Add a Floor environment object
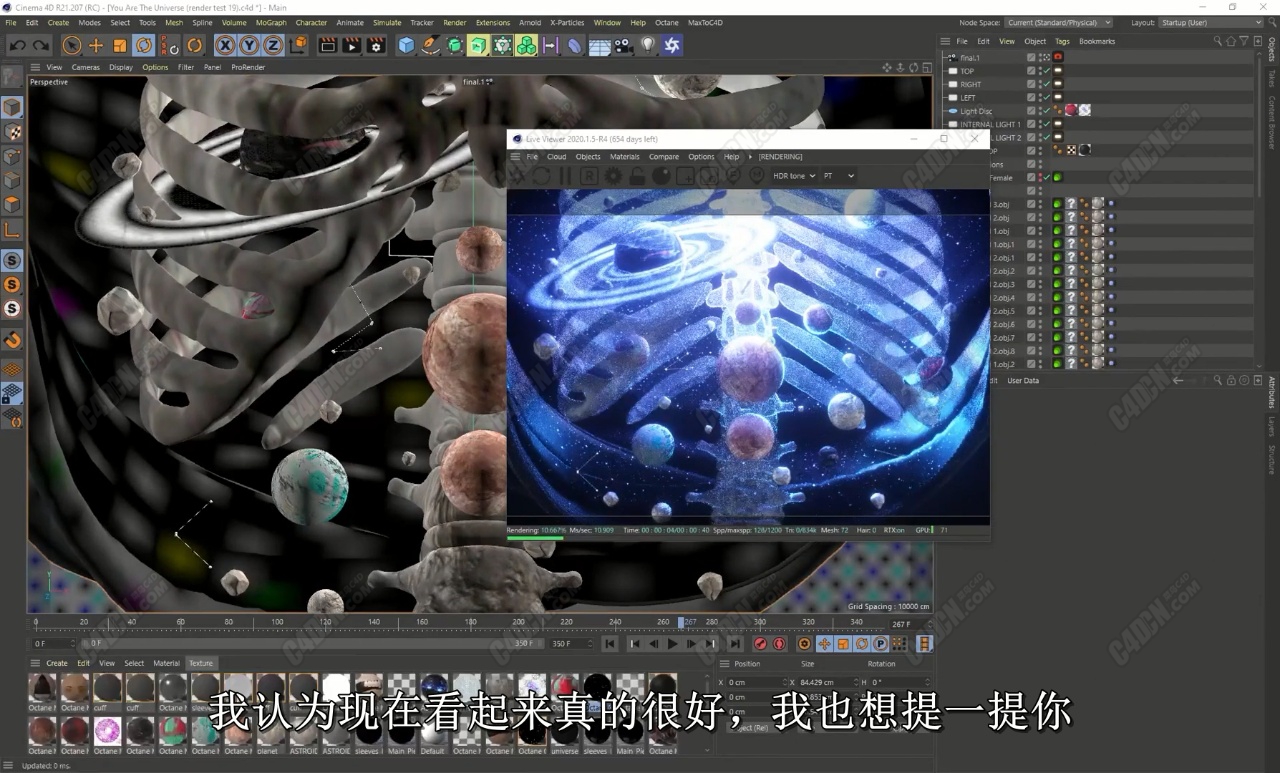1280x773 pixels. (600, 45)
